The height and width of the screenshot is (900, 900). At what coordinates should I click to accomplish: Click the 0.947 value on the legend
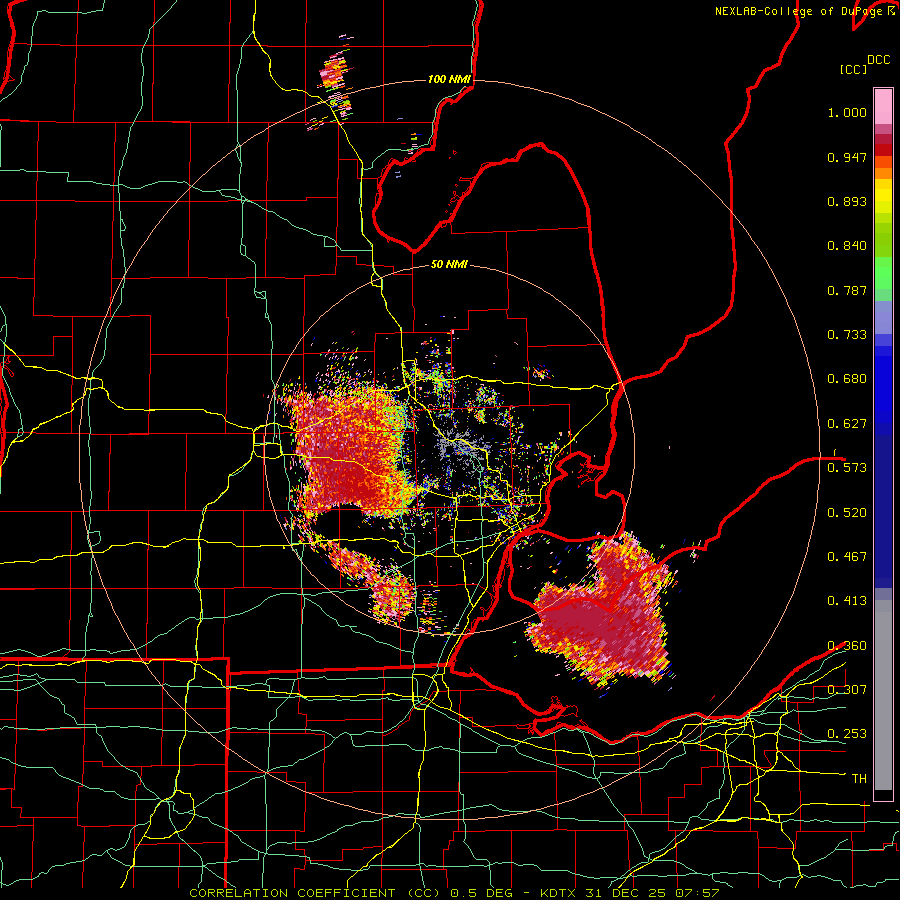[847, 157]
